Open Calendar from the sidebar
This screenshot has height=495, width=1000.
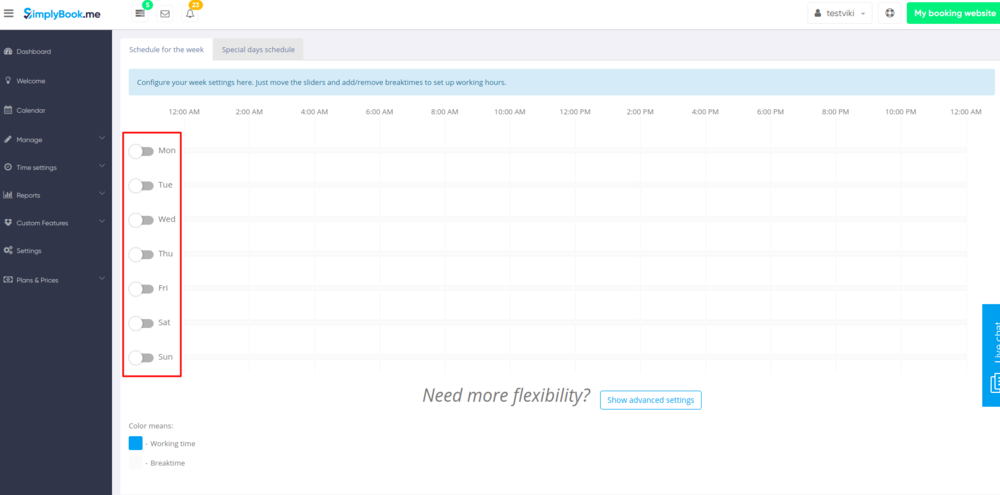pyautogui.click(x=30, y=110)
